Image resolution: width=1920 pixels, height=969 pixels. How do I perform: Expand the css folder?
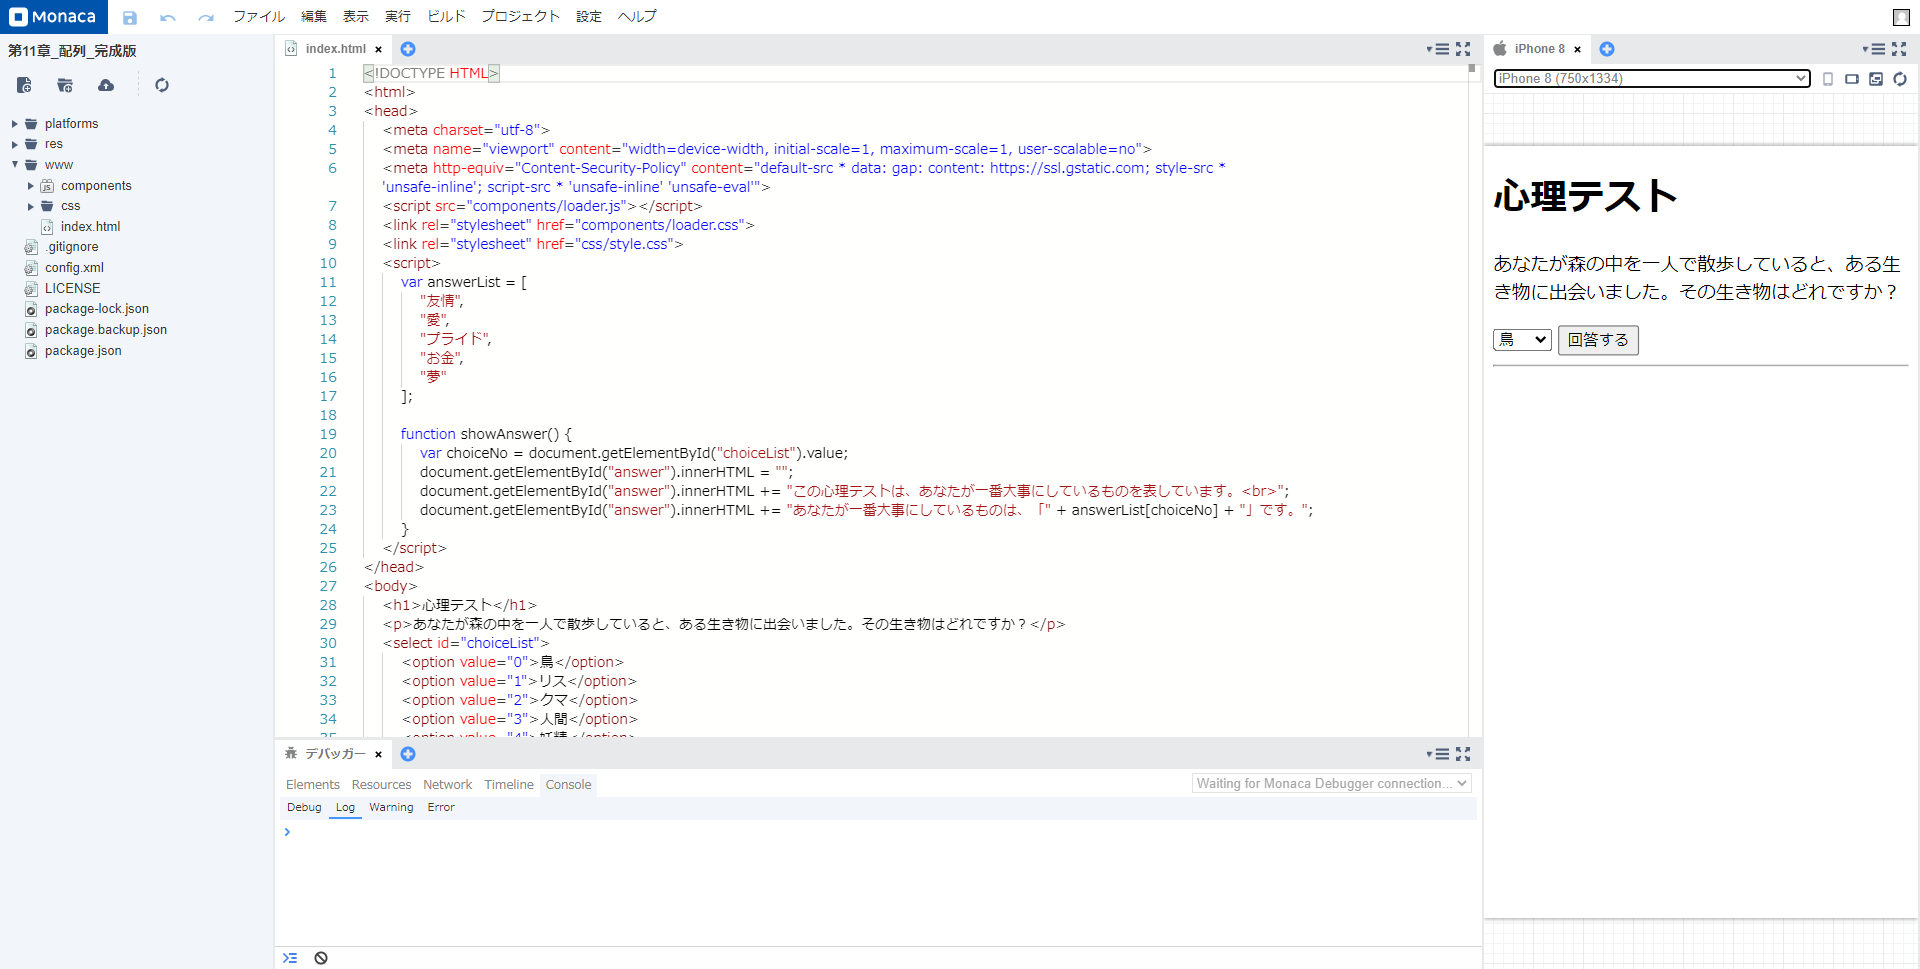tap(31, 206)
